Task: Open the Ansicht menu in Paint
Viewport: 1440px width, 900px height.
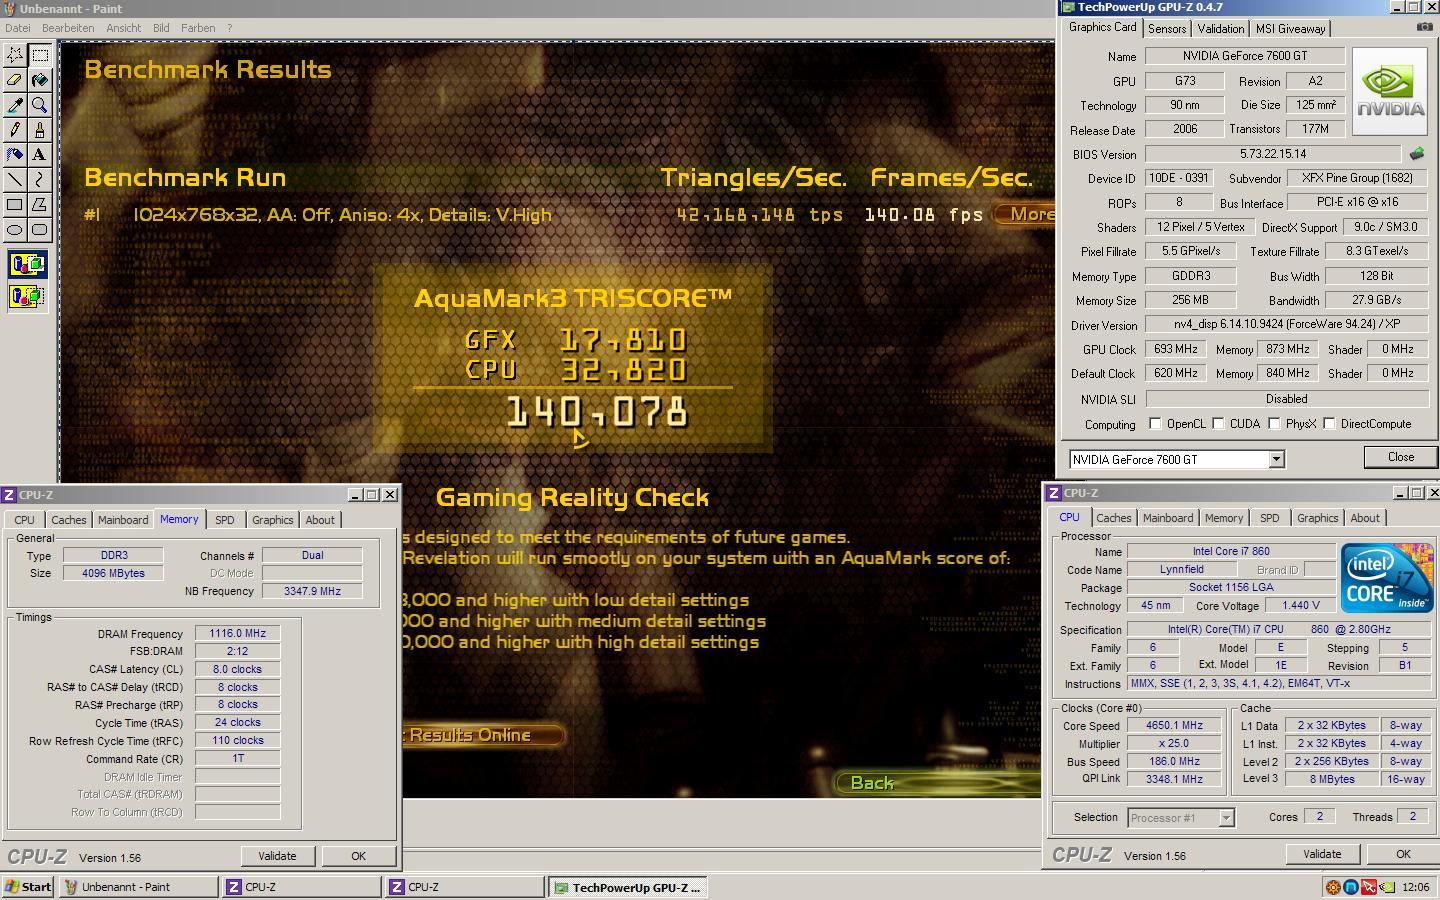Action: coord(124,28)
